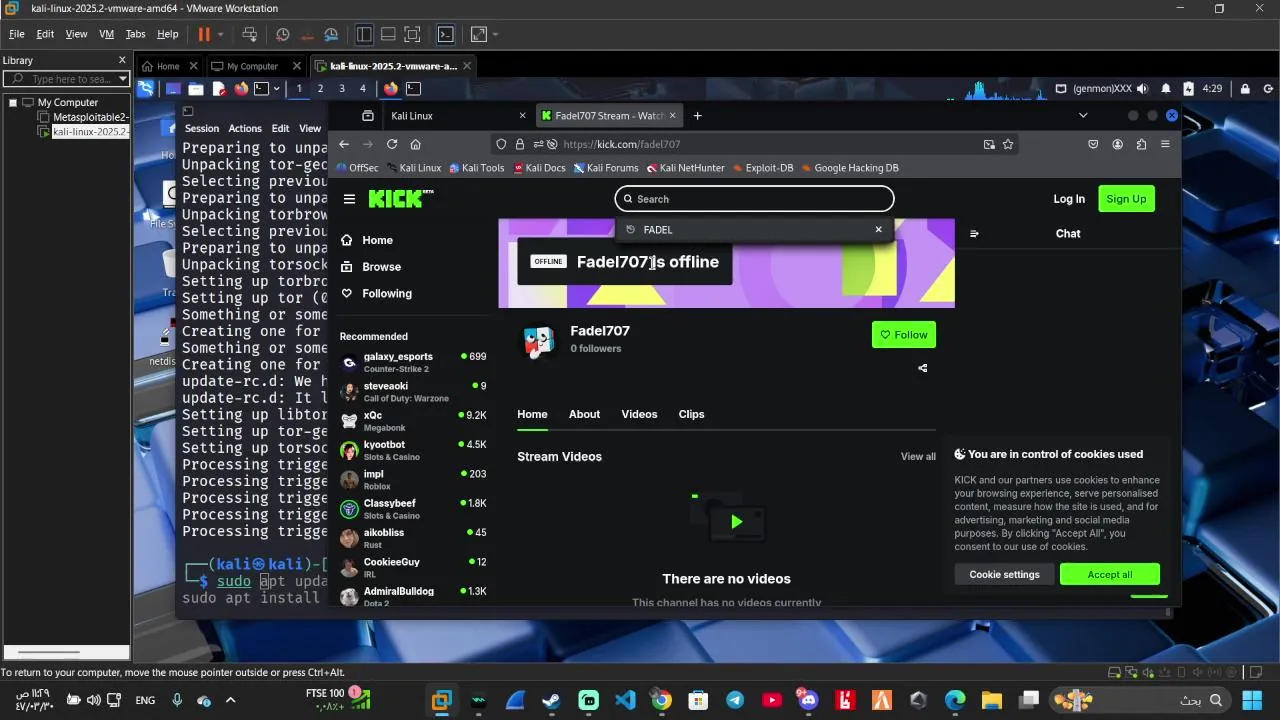The image size is (1280, 720).
Task: Open terminal Session menu
Action: pyautogui.click(x=201, y=128)
